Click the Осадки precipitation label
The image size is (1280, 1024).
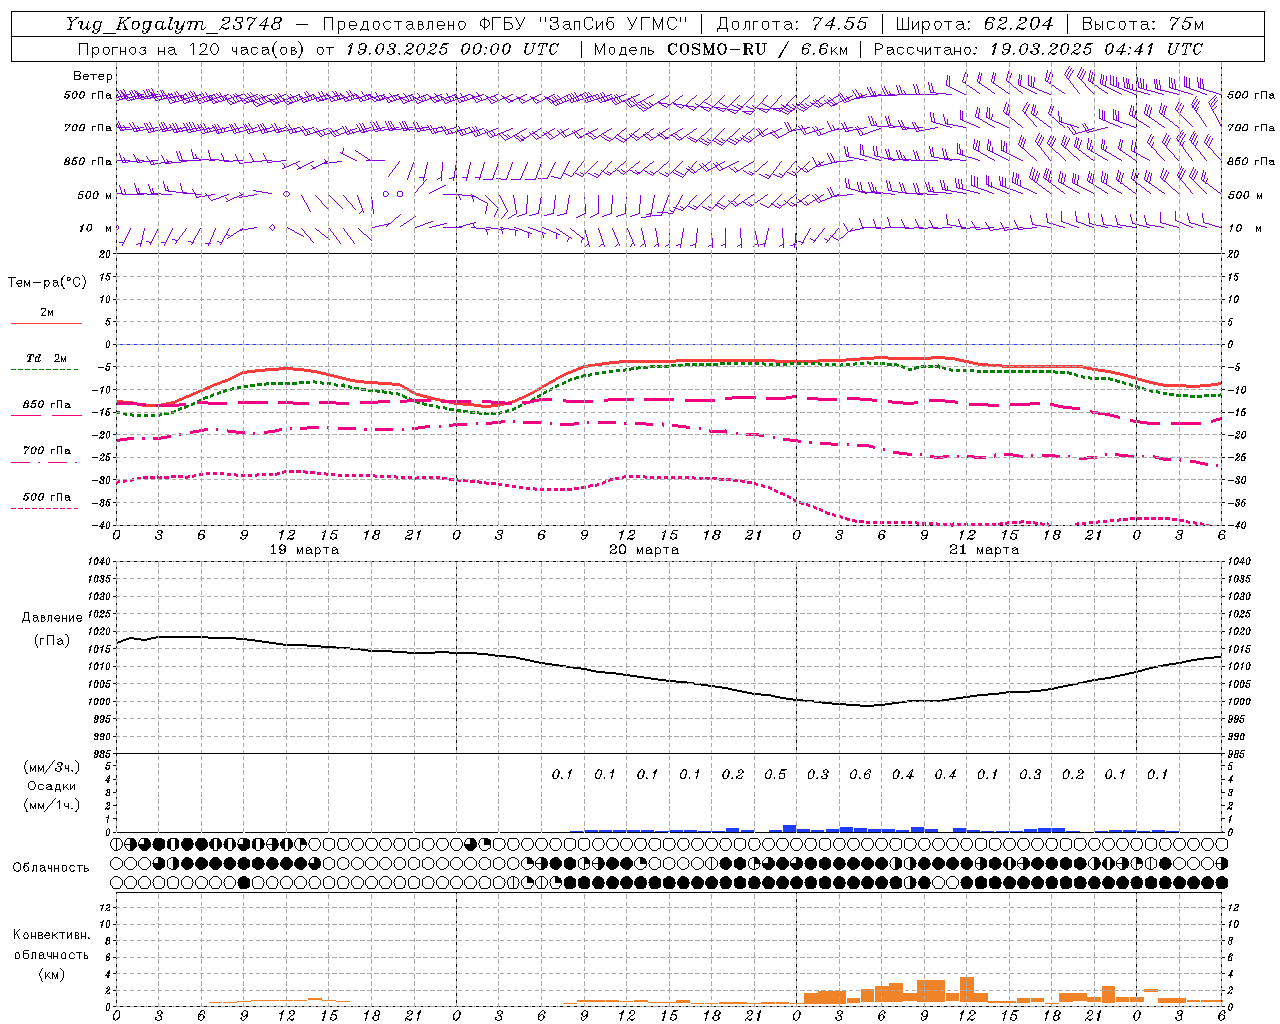52,786
